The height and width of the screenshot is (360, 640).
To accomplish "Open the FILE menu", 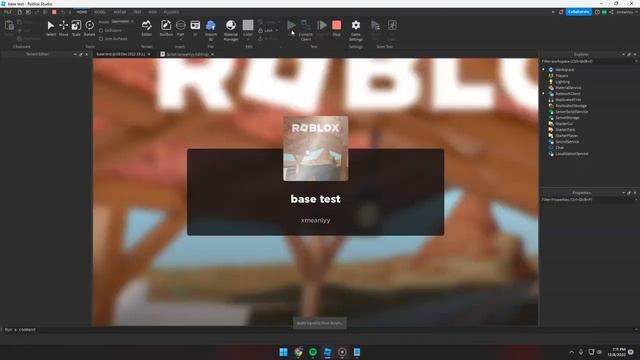I will [7, 12].
